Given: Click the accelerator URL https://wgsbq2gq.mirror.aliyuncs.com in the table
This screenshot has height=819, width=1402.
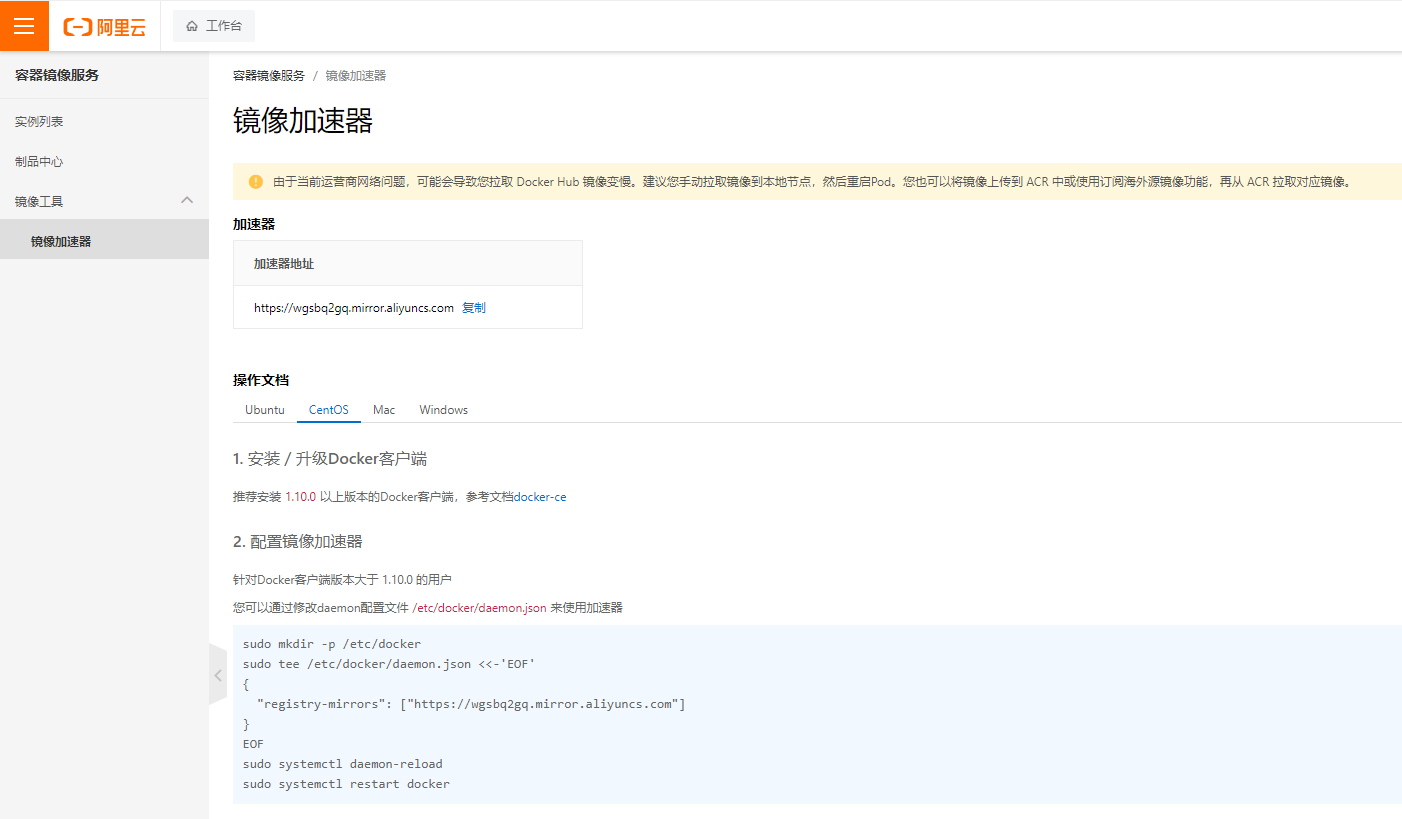Looking at the screenshot, I should tap(354, 308).
